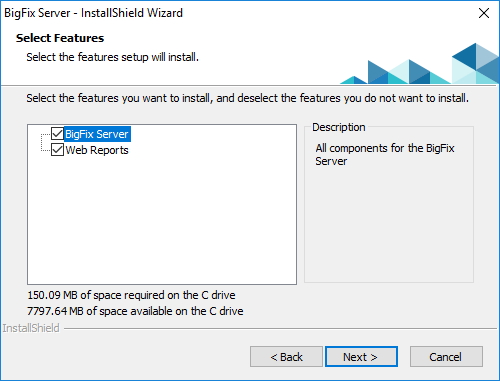
Task: Select the Web Reports feature label
Action: (97, 150)
